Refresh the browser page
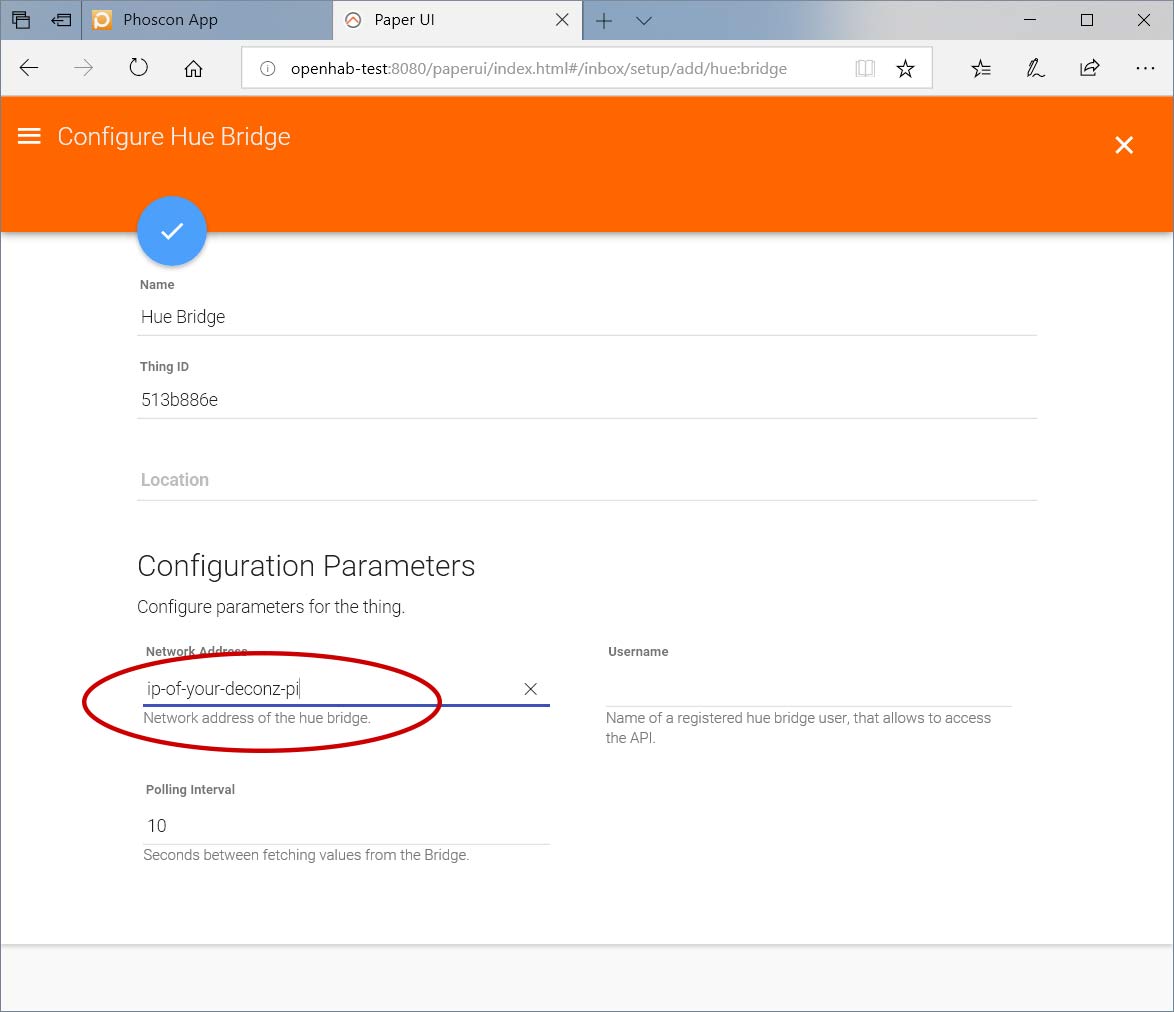This screenshot has width=1174, height=1012. coord(138,68)
